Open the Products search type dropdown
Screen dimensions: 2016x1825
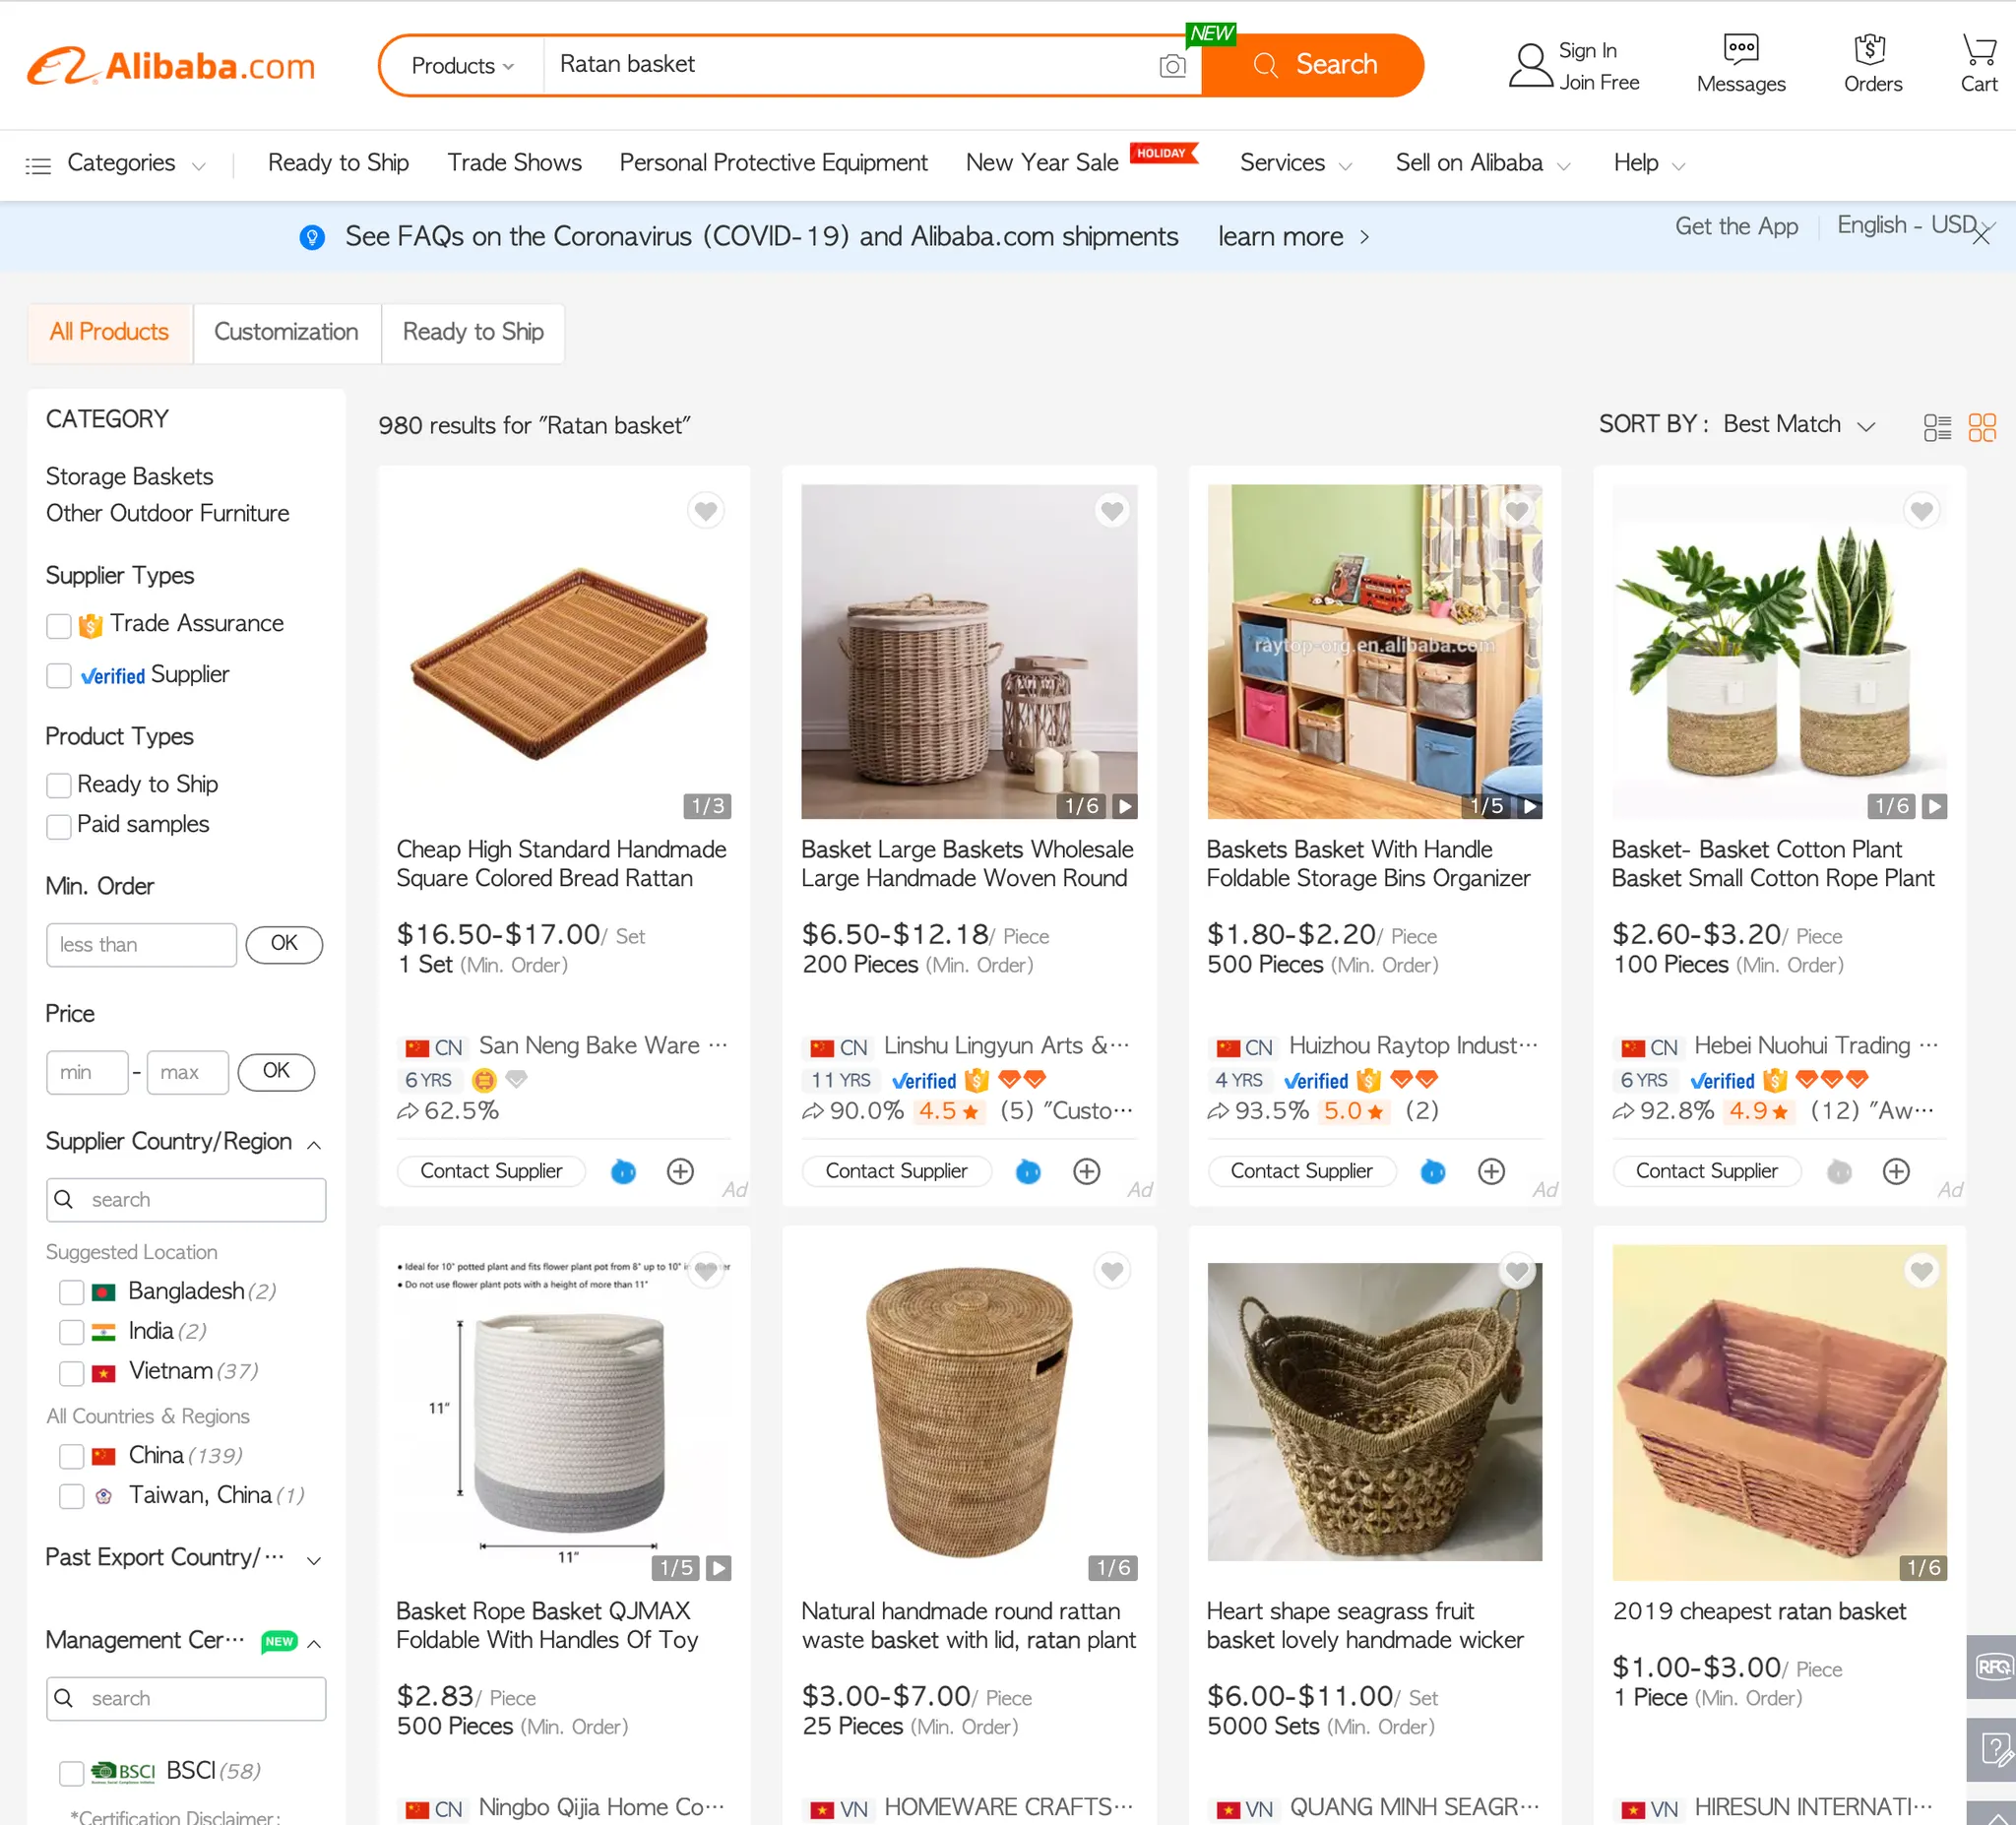(x=462, y=66)
